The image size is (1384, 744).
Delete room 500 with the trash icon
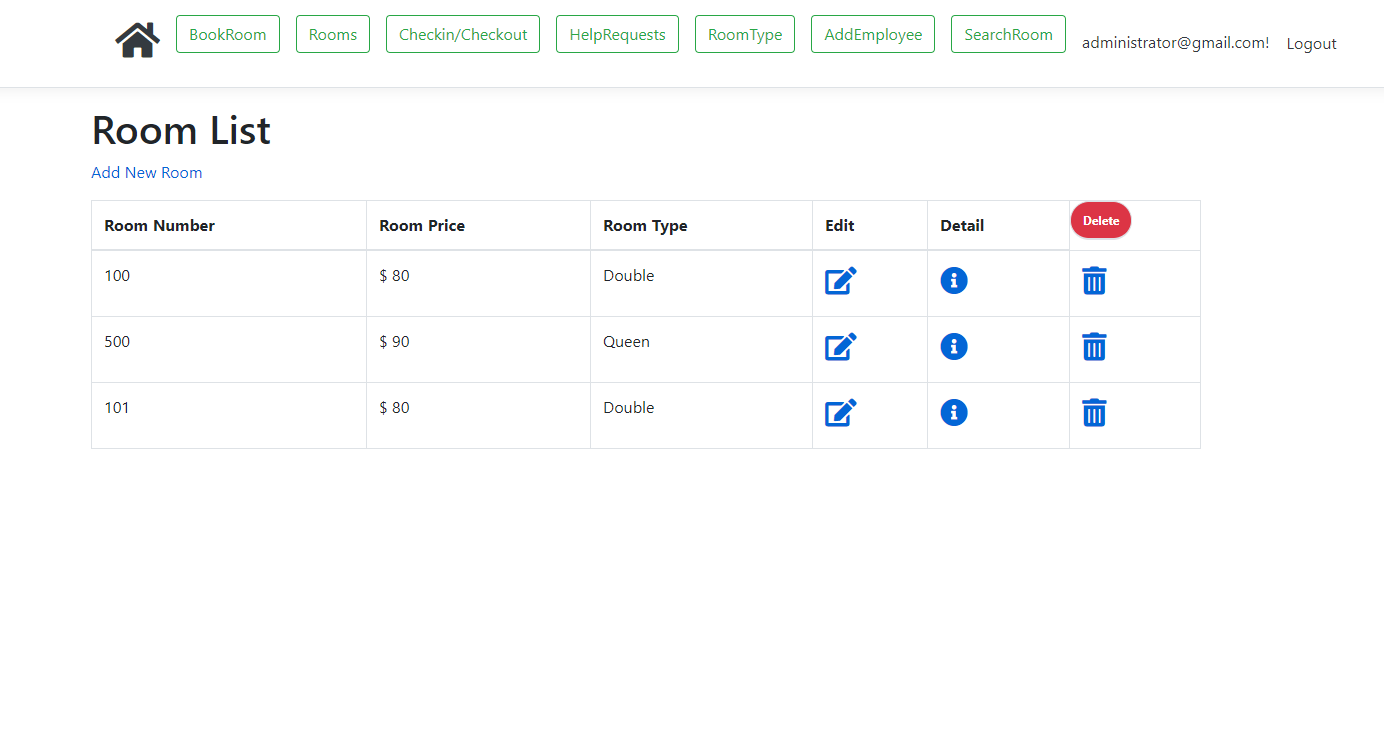click(1094, 347)
